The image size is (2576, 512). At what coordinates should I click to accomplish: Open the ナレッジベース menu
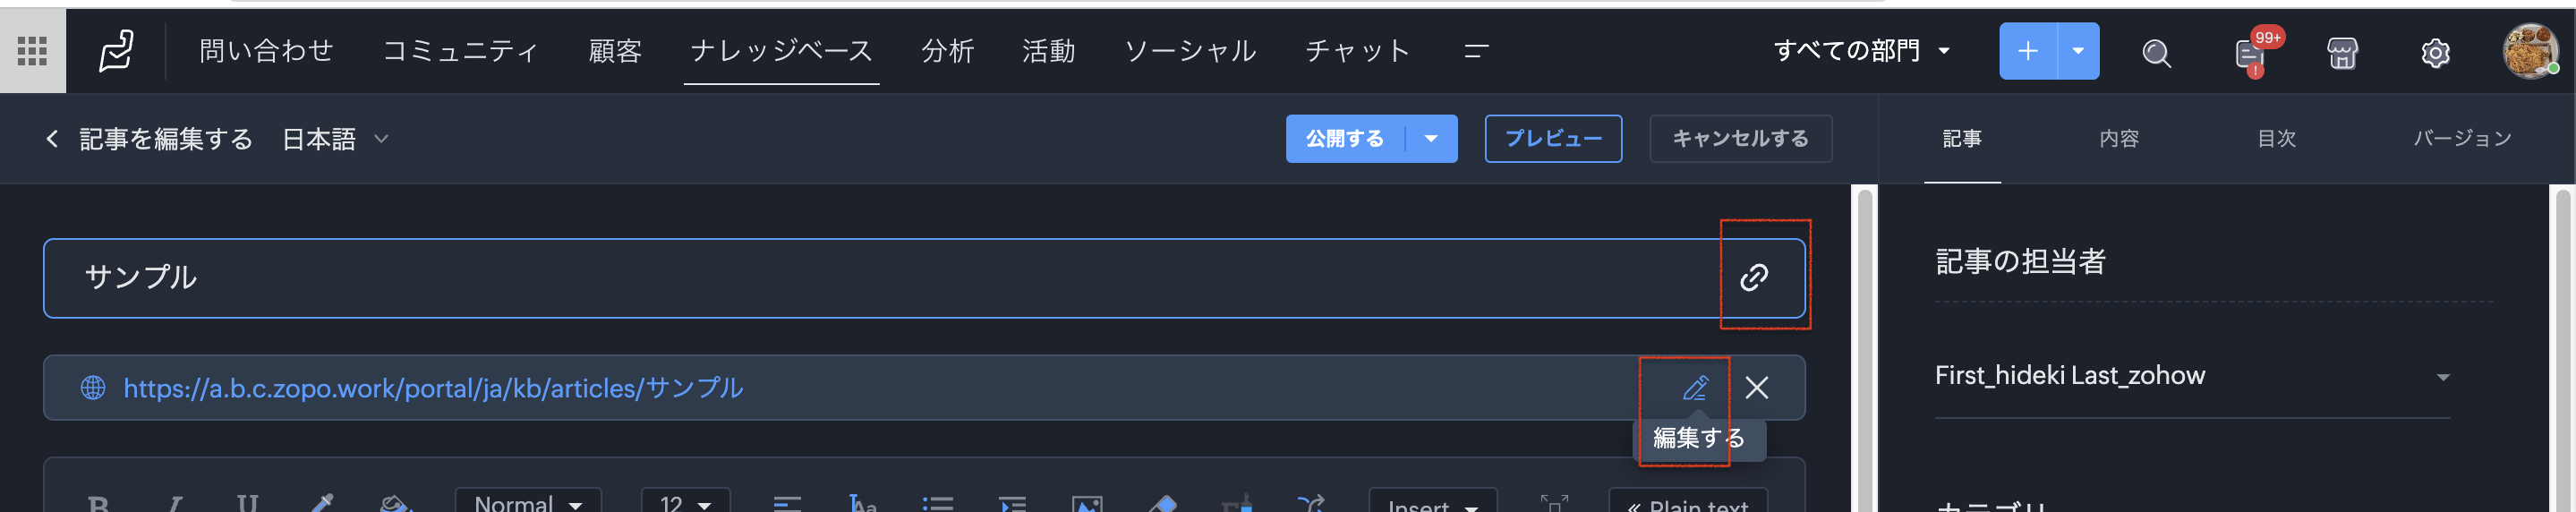pos(781,51)
